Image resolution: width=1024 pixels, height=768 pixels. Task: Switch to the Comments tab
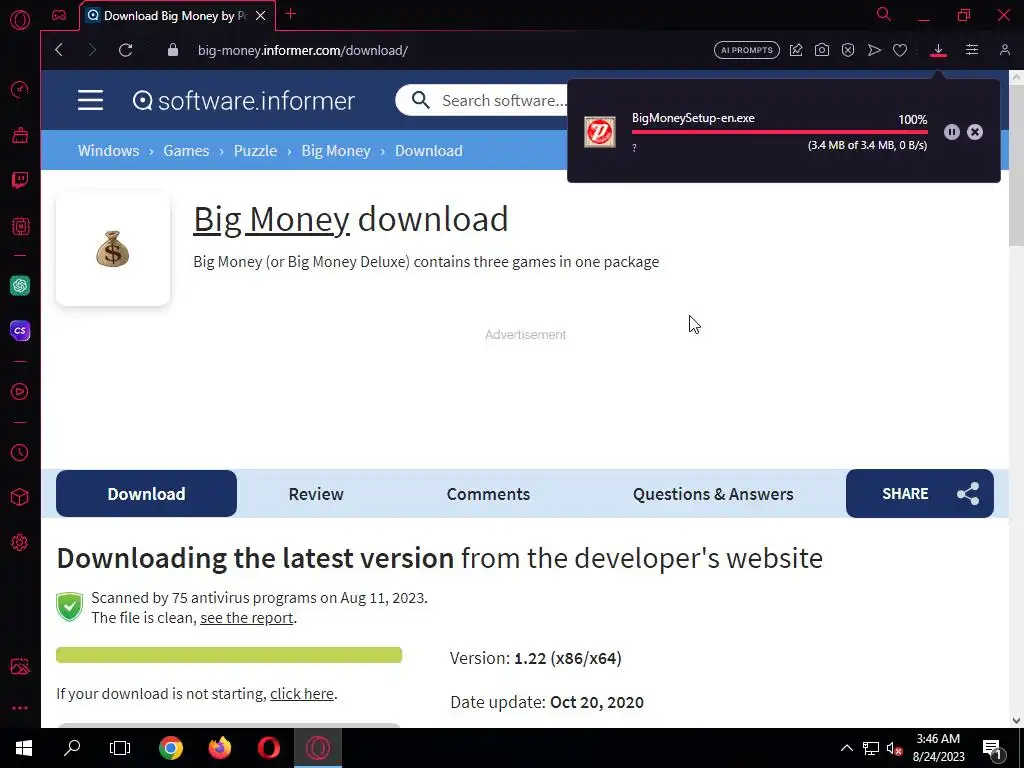click(x=488, y=494)
